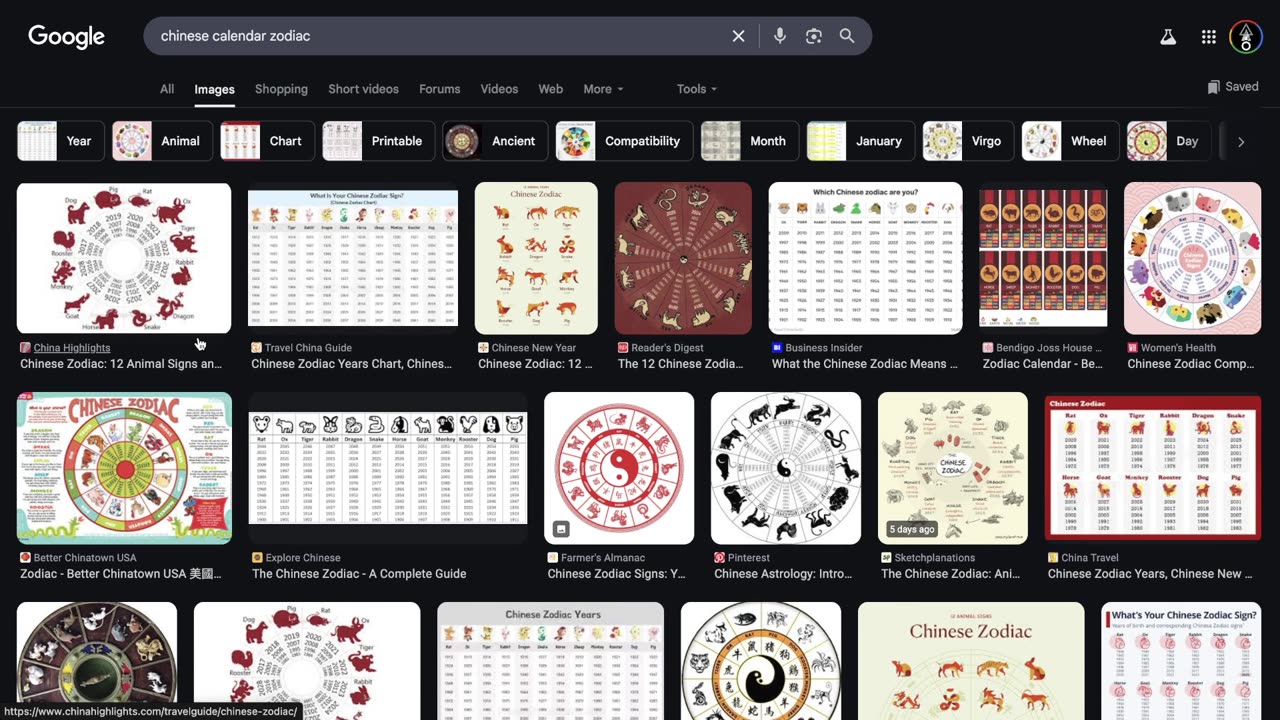The height and width of the screenshot is (720, 1280).
Task: Select the Compatibility filter chip
Action: coord(624,141)
